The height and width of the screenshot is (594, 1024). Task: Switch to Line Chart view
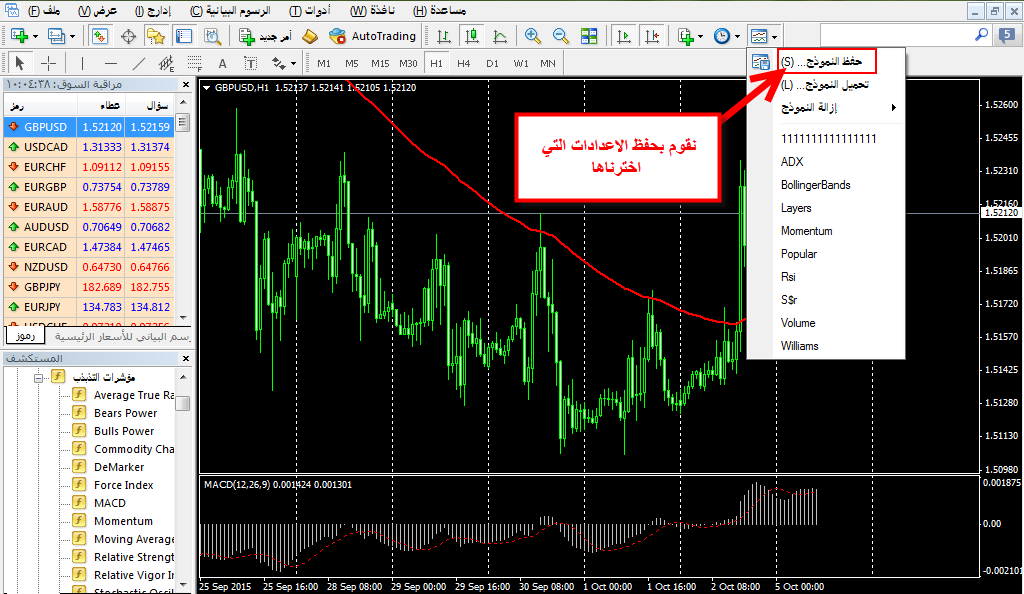(500, 37)
